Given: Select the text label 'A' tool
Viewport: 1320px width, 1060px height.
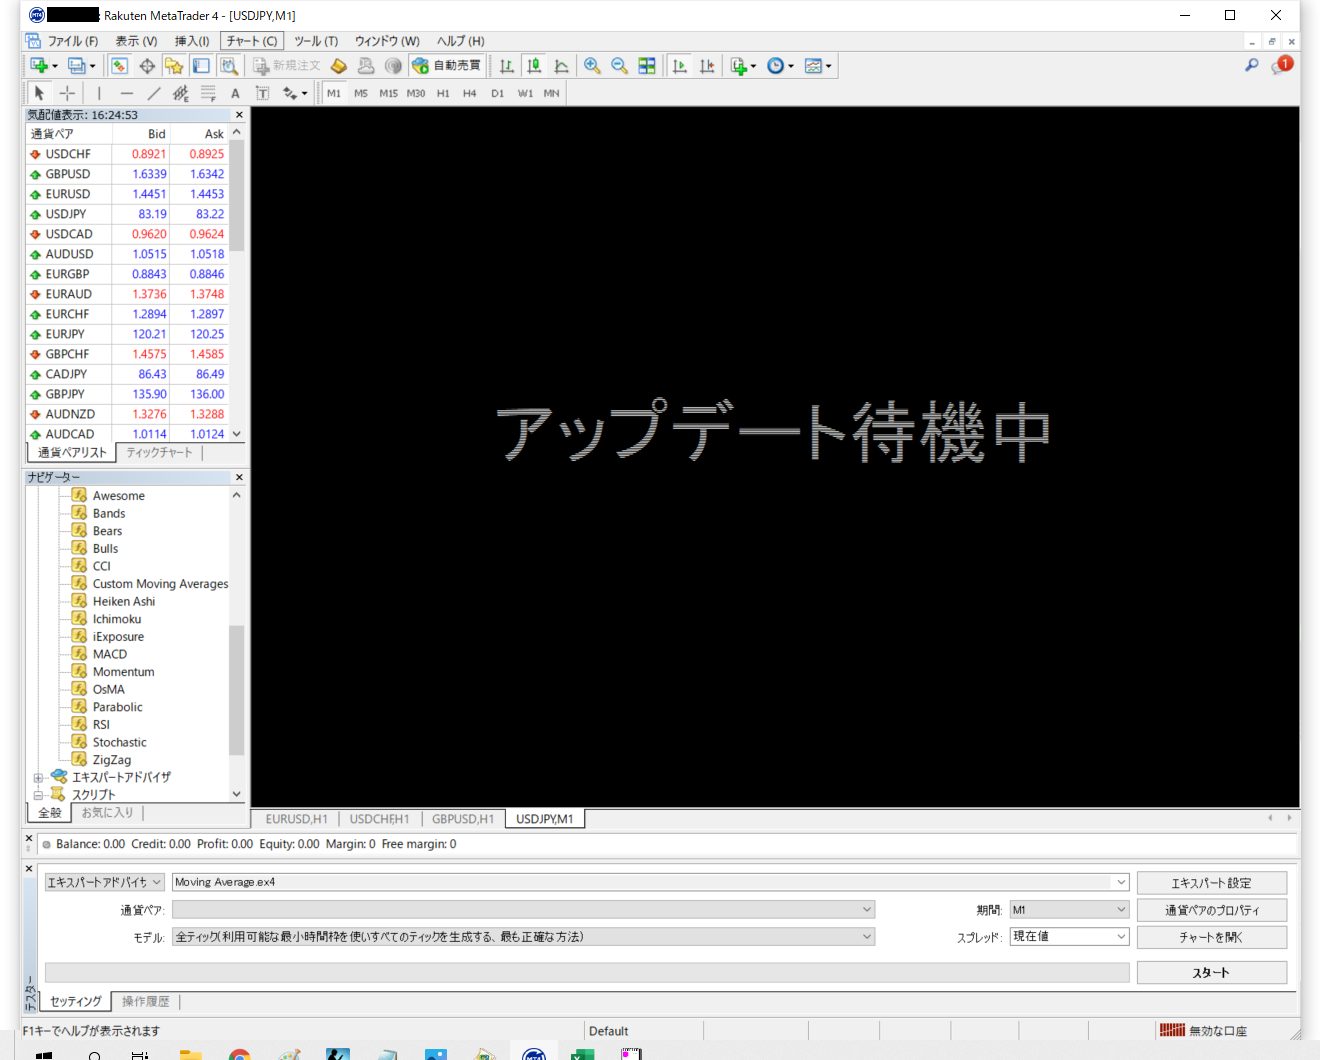Looking at the screenshot, I should click(x=235, y=93).
